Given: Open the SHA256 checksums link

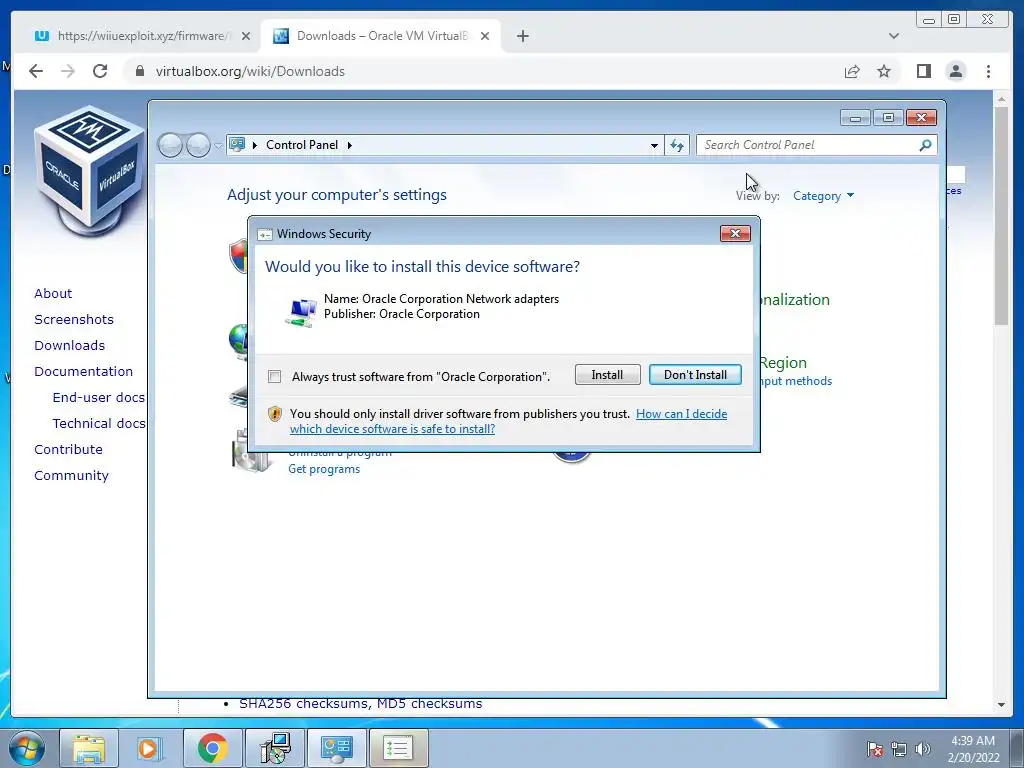Looking at the screenshot, I should tap(305, 704).
